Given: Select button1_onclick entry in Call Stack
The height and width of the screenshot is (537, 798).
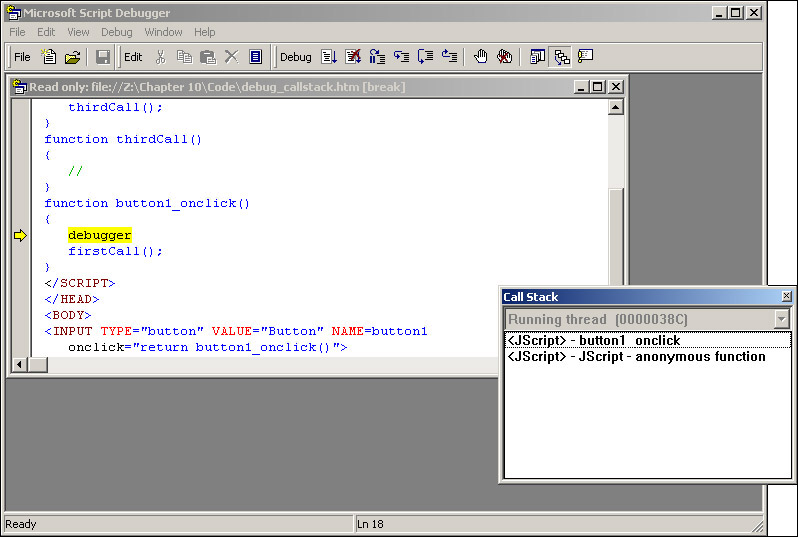Looking at the screenshot, I should coord(593,341).
